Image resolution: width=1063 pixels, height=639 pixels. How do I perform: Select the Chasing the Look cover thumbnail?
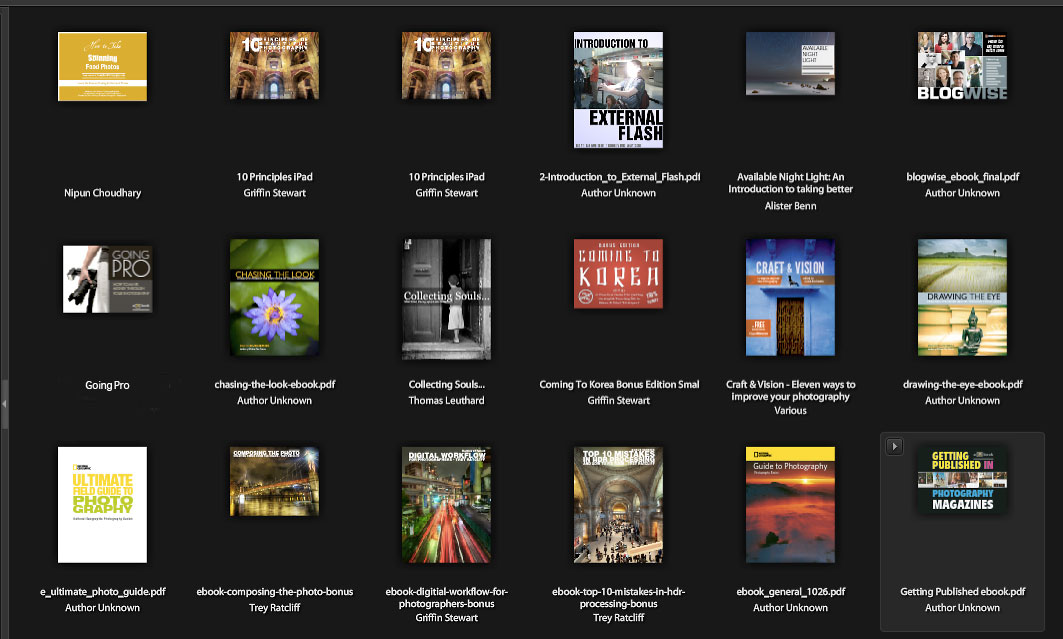point(274,299)
